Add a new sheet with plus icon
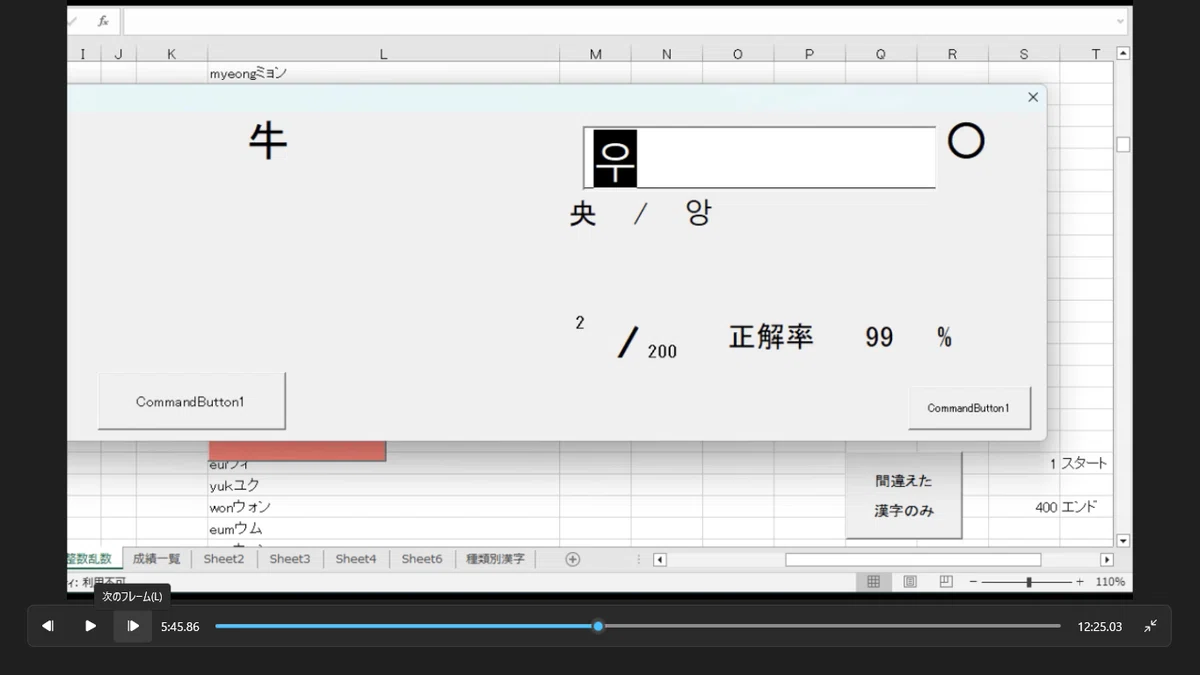This screenshot has width=1200, height=675. [x=573, y=559]
